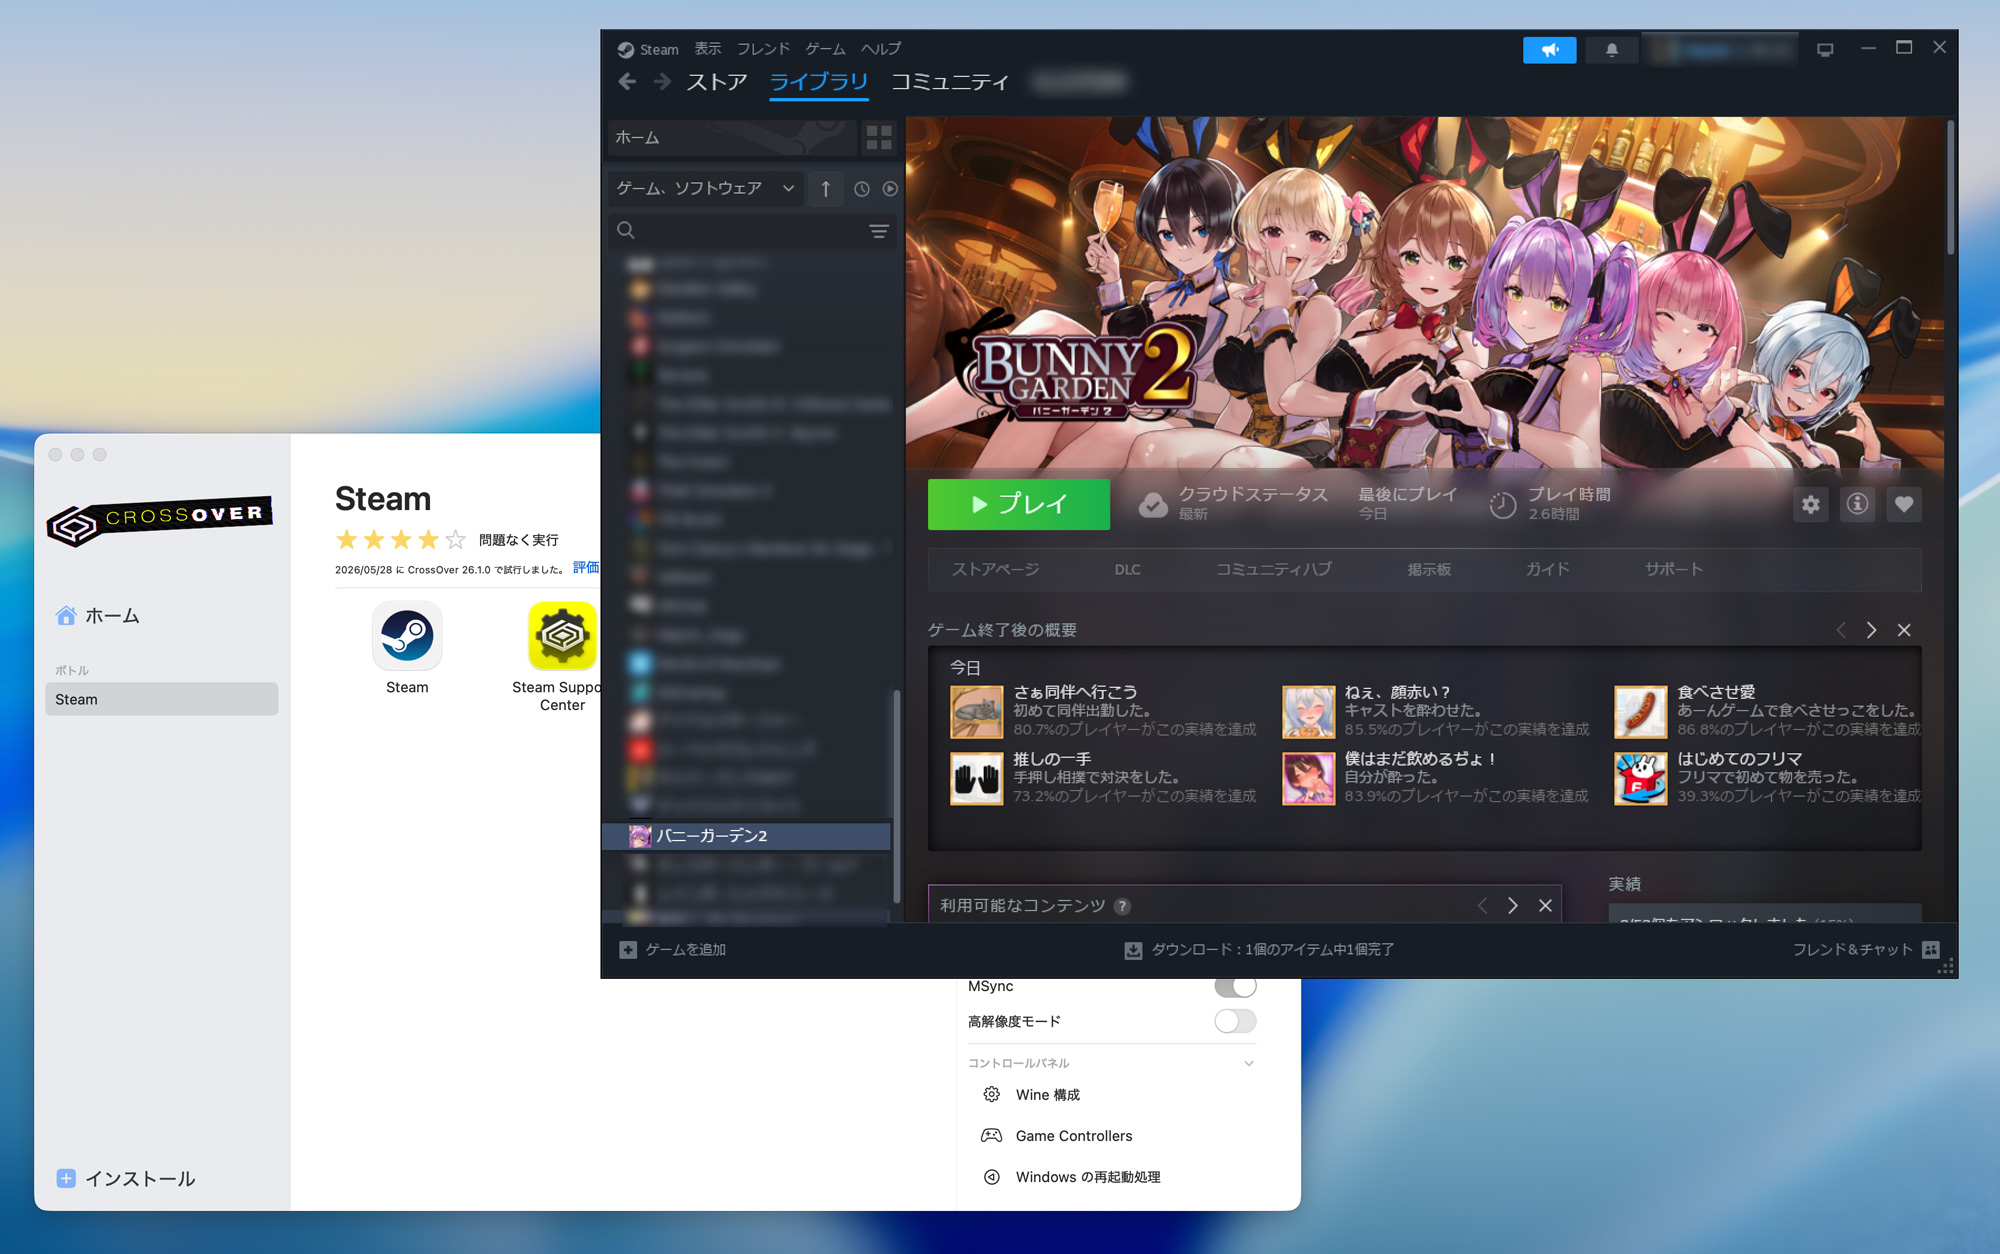Open the DLC link

(x=1127, y=569)
